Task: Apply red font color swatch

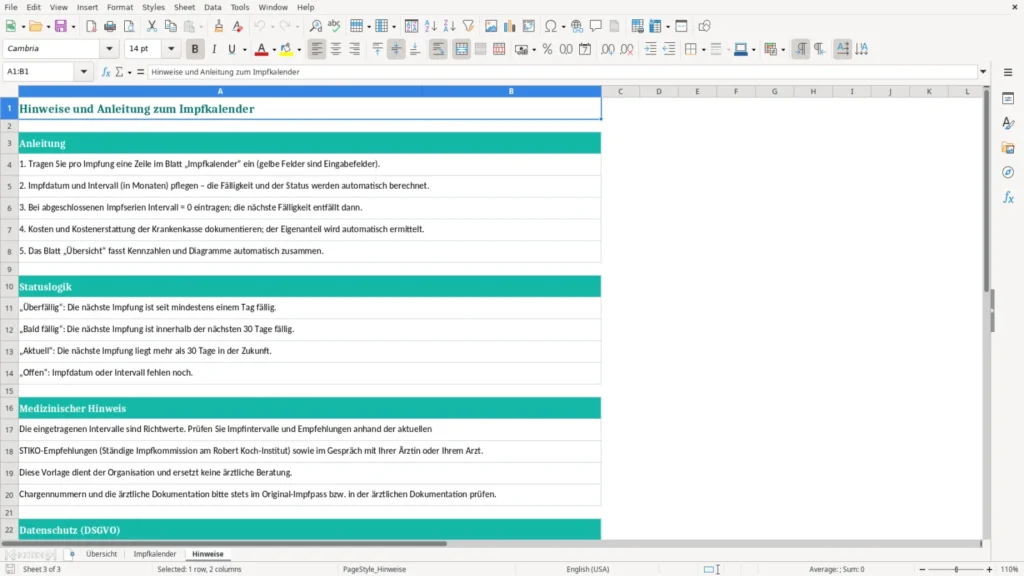Action: click(x=261, y=50)
